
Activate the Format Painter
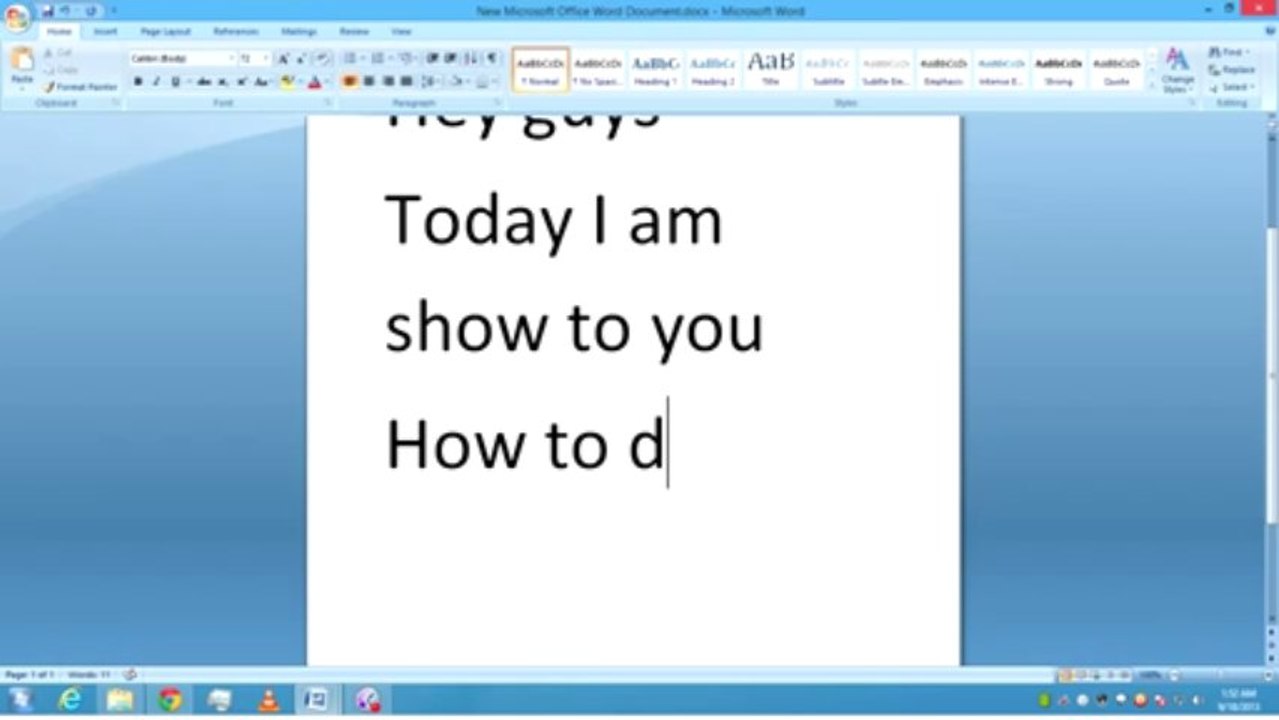tap(80, 87)
